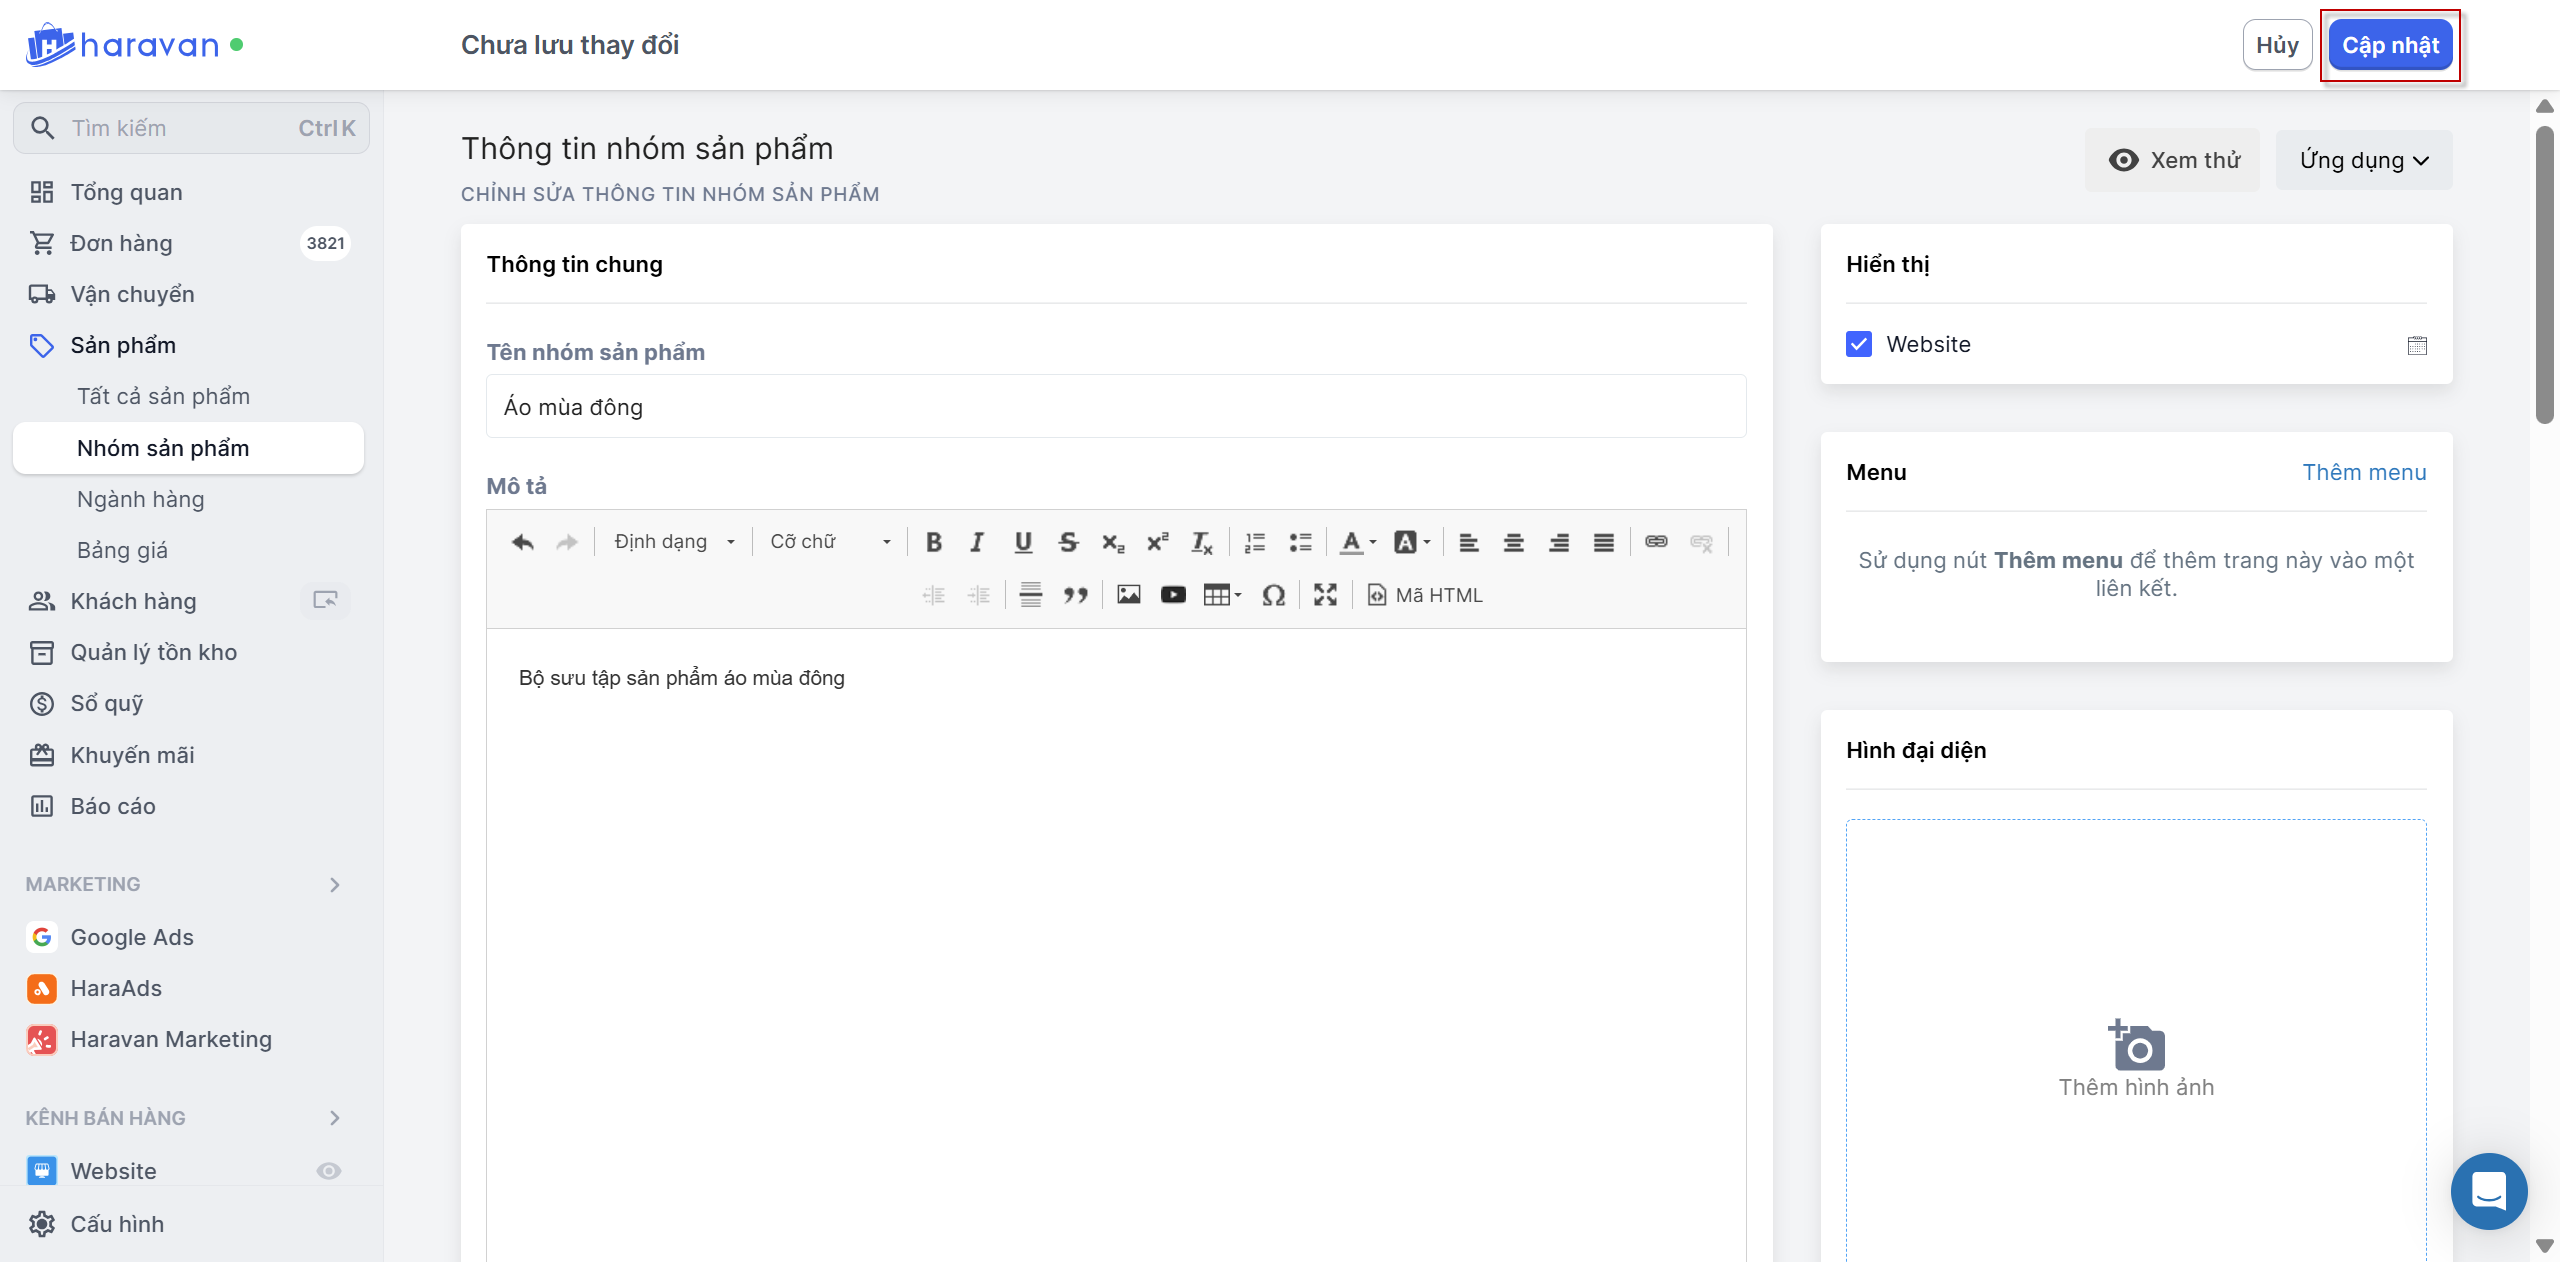Screen dimensions: 2560x1262
Task: Toggle the Website channel eye icon
Action: (x=329, y=1171)
